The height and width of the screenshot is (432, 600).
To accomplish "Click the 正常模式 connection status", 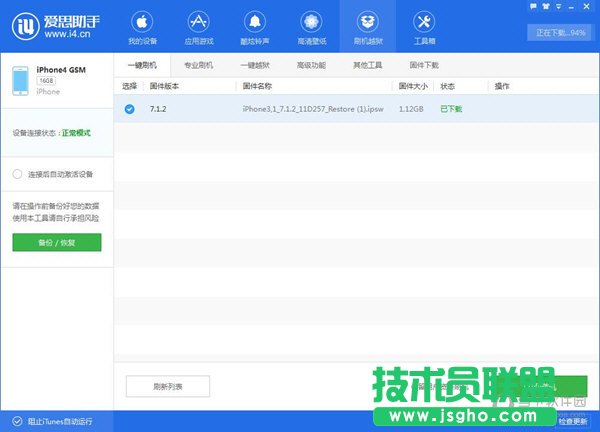I will 76,133.
